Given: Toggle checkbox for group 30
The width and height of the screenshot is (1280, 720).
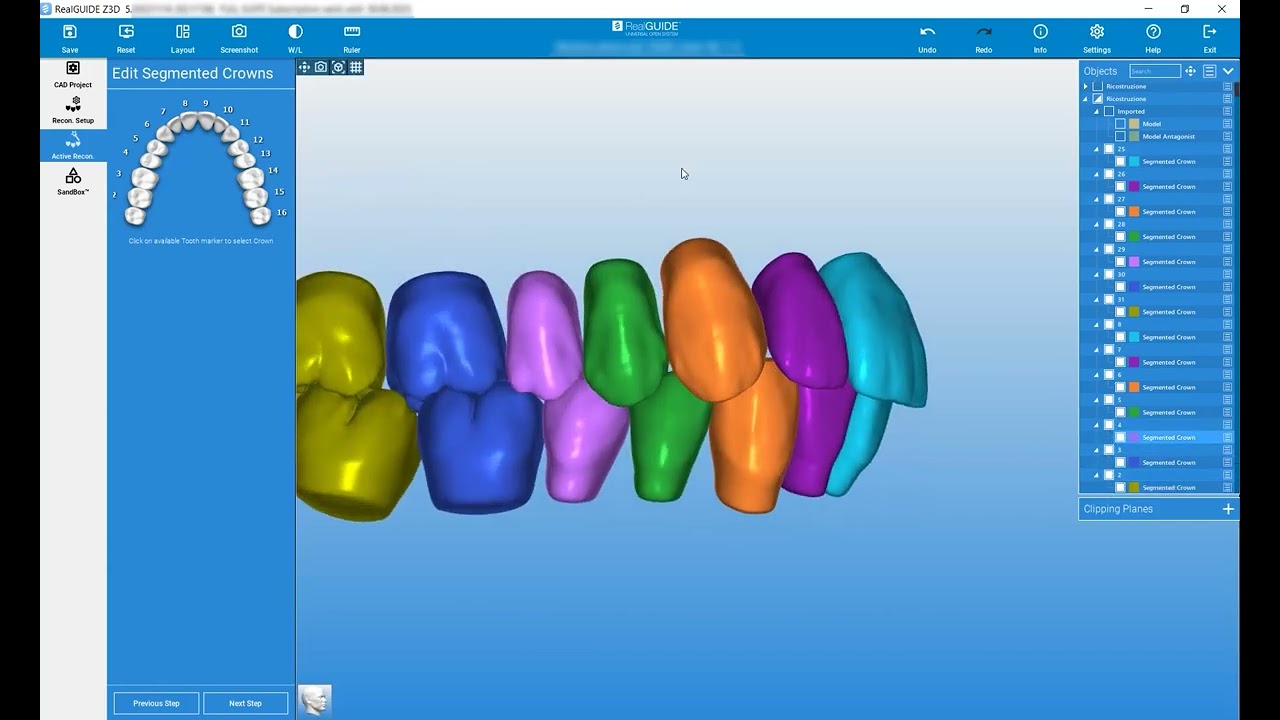Looking at the screenshot, I should tap(1109, 274).
